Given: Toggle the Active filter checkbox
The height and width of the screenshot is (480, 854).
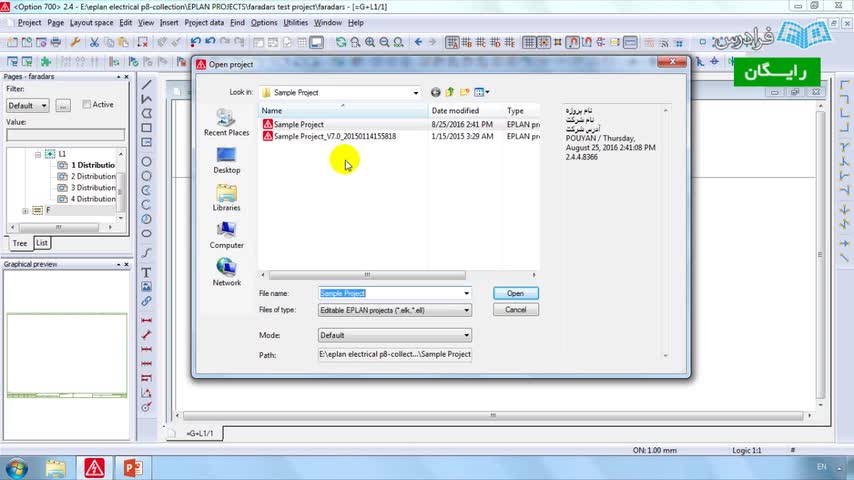Looking at the screenshot, I should click(x=87, y=104).
